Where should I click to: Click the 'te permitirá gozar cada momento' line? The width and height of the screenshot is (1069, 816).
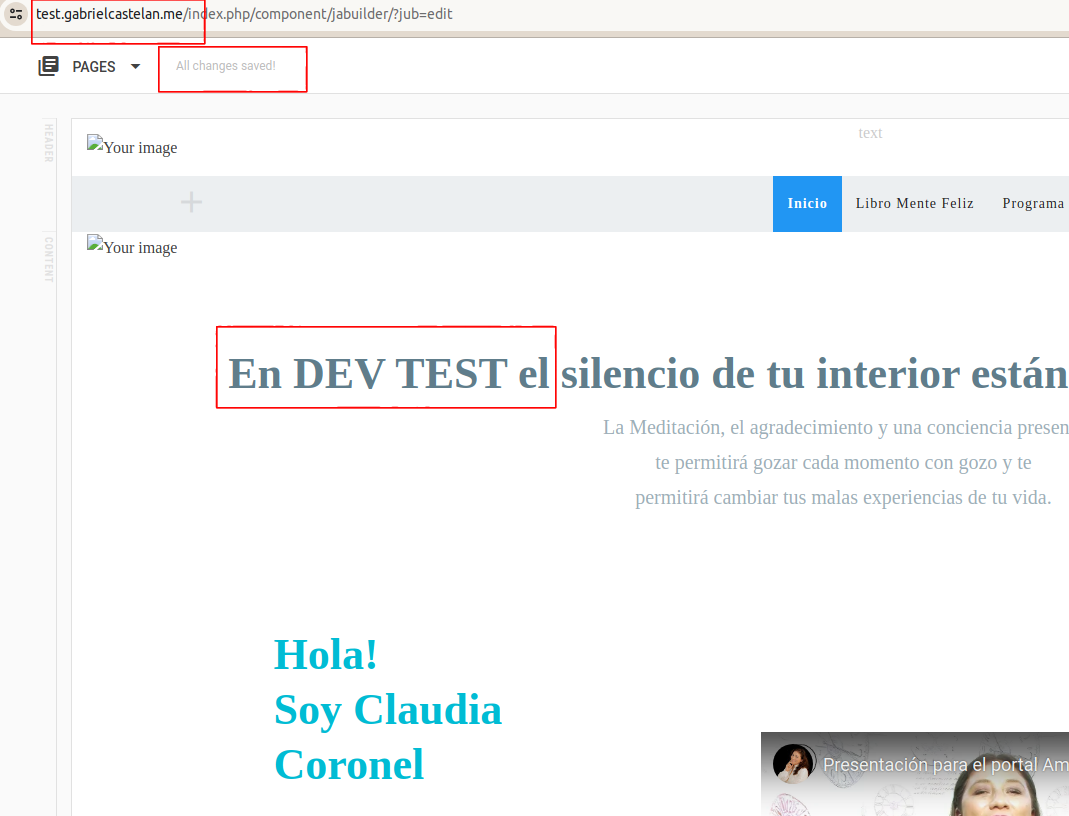[x=843, y=463]
